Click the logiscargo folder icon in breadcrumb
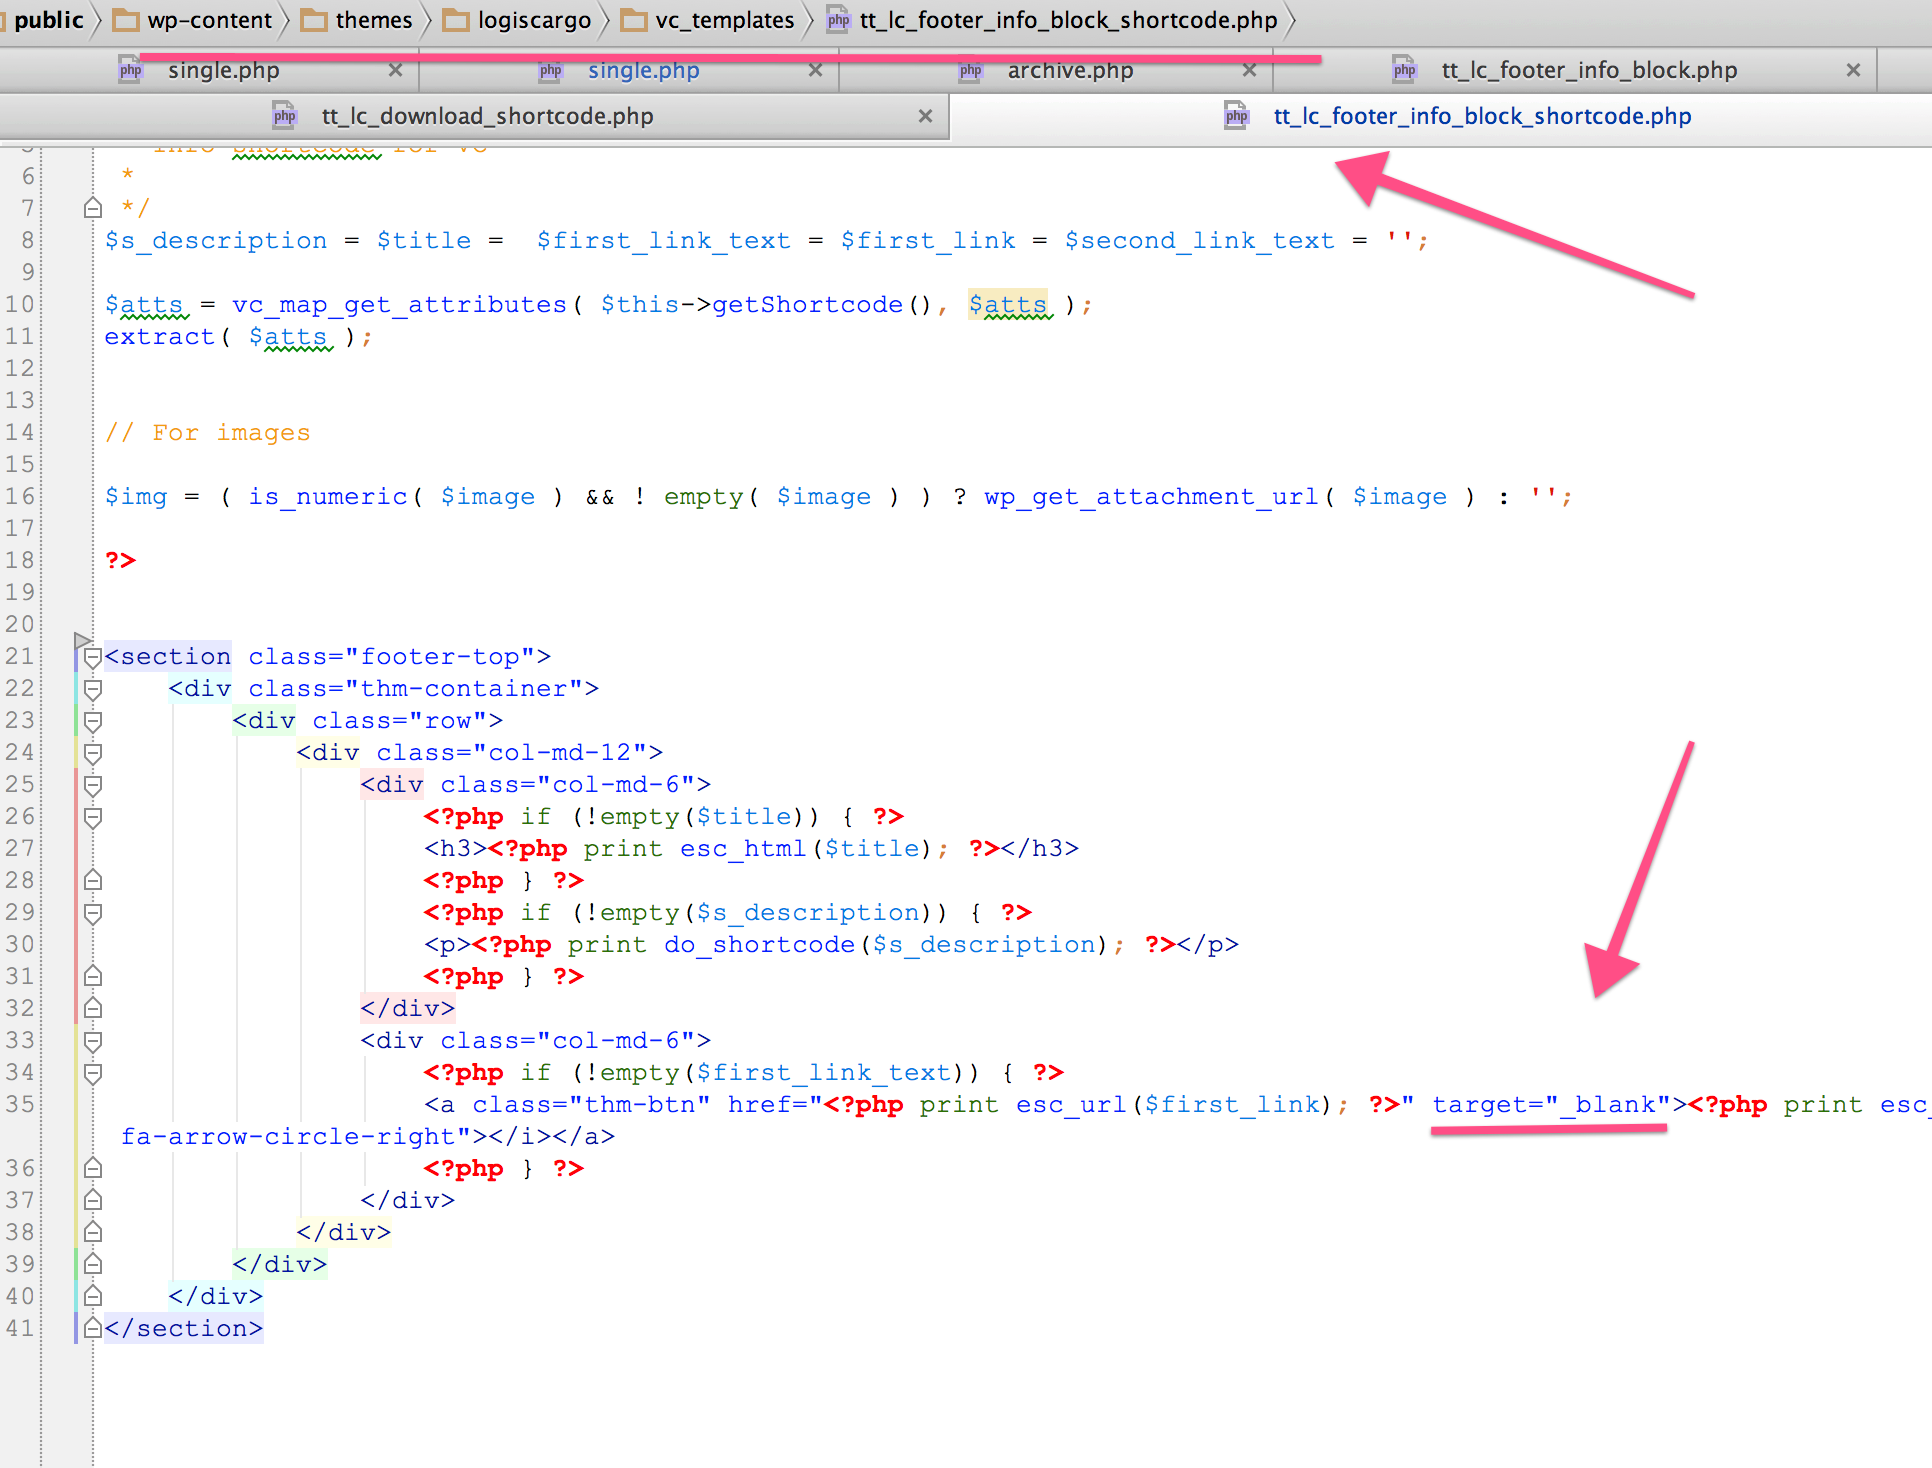Viewport: 1932px width, 1468px height. coord(456,20)
